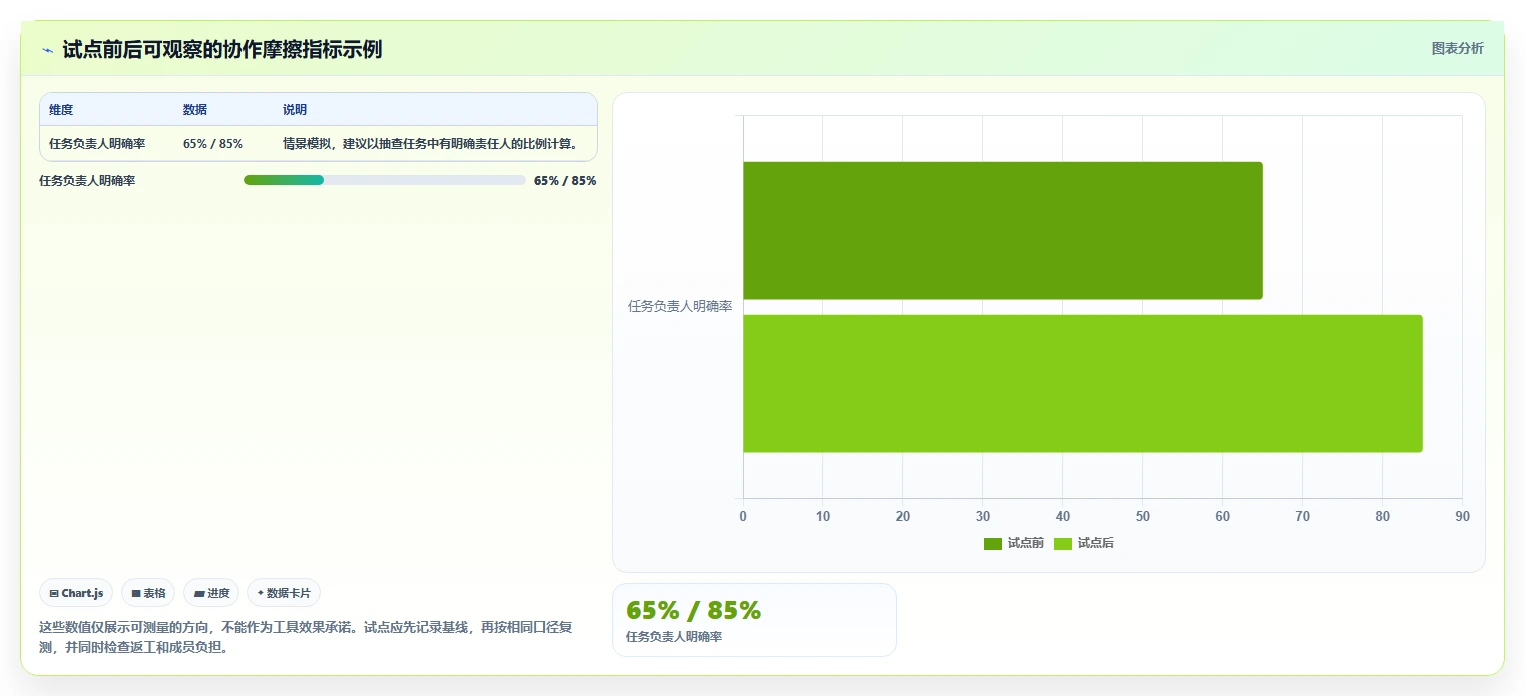Click the 说明 column header
This screenshot has height=696, width=1525.
tap(295, 110)
